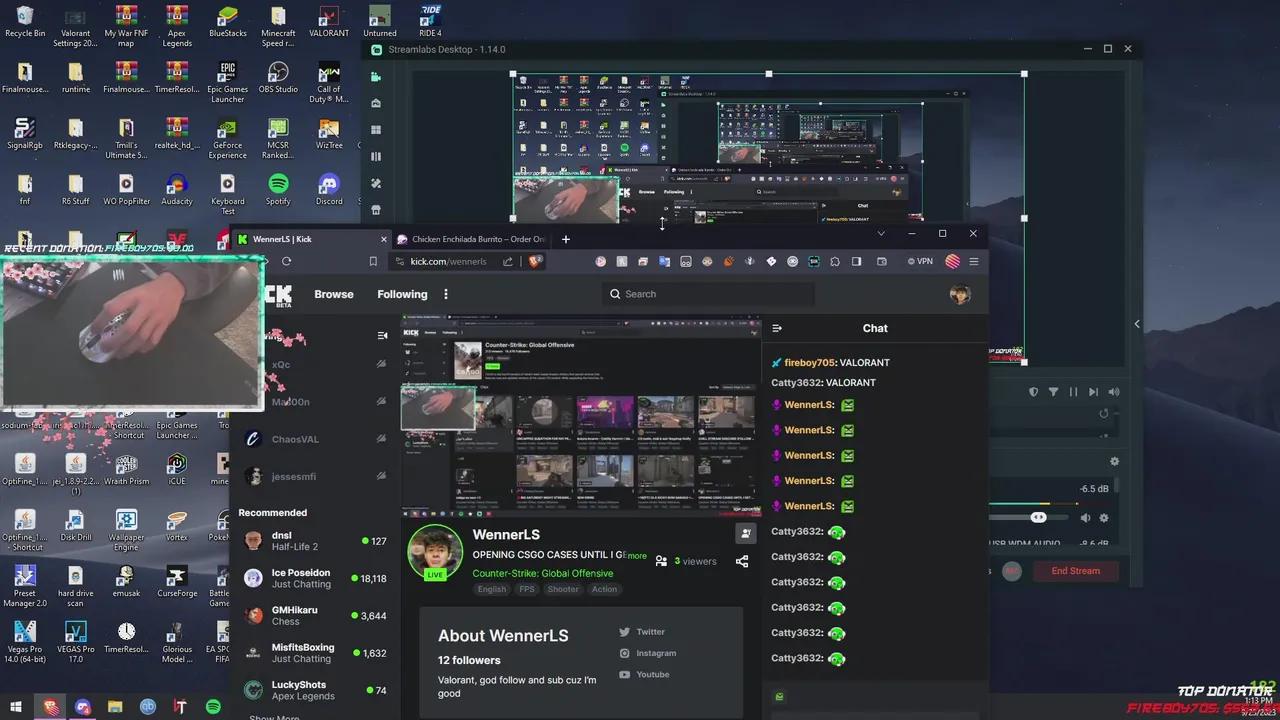The height and width of the screenshot is (720, 1280).
Task: Open Kick user avatar menu
Action: point(960,294)
